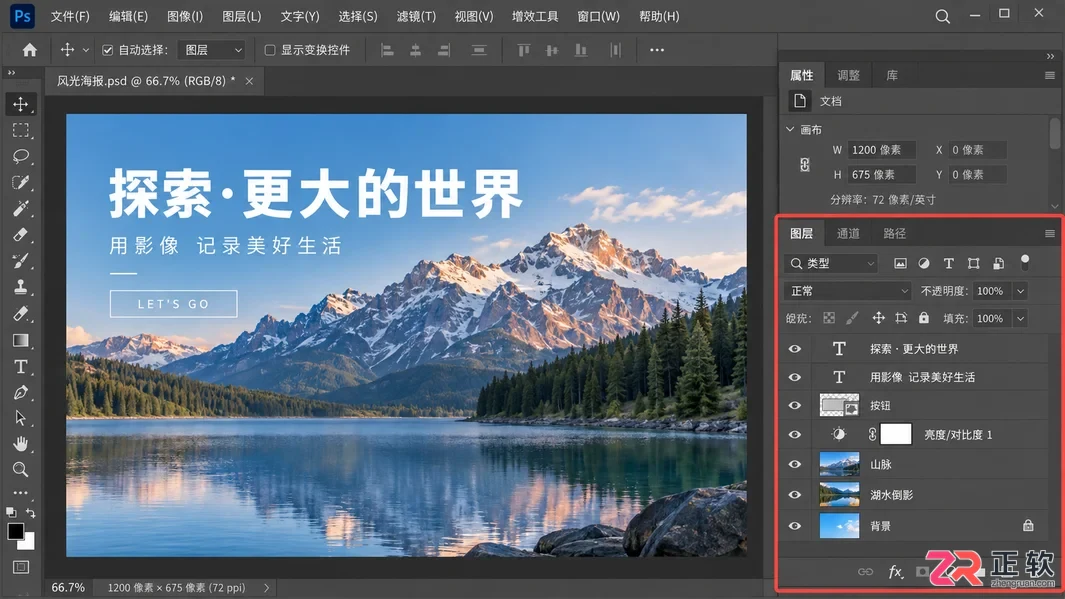The image size is (1065, 599).
Task: Select the Path Selection arrow tool
Action: click(20, 418)
